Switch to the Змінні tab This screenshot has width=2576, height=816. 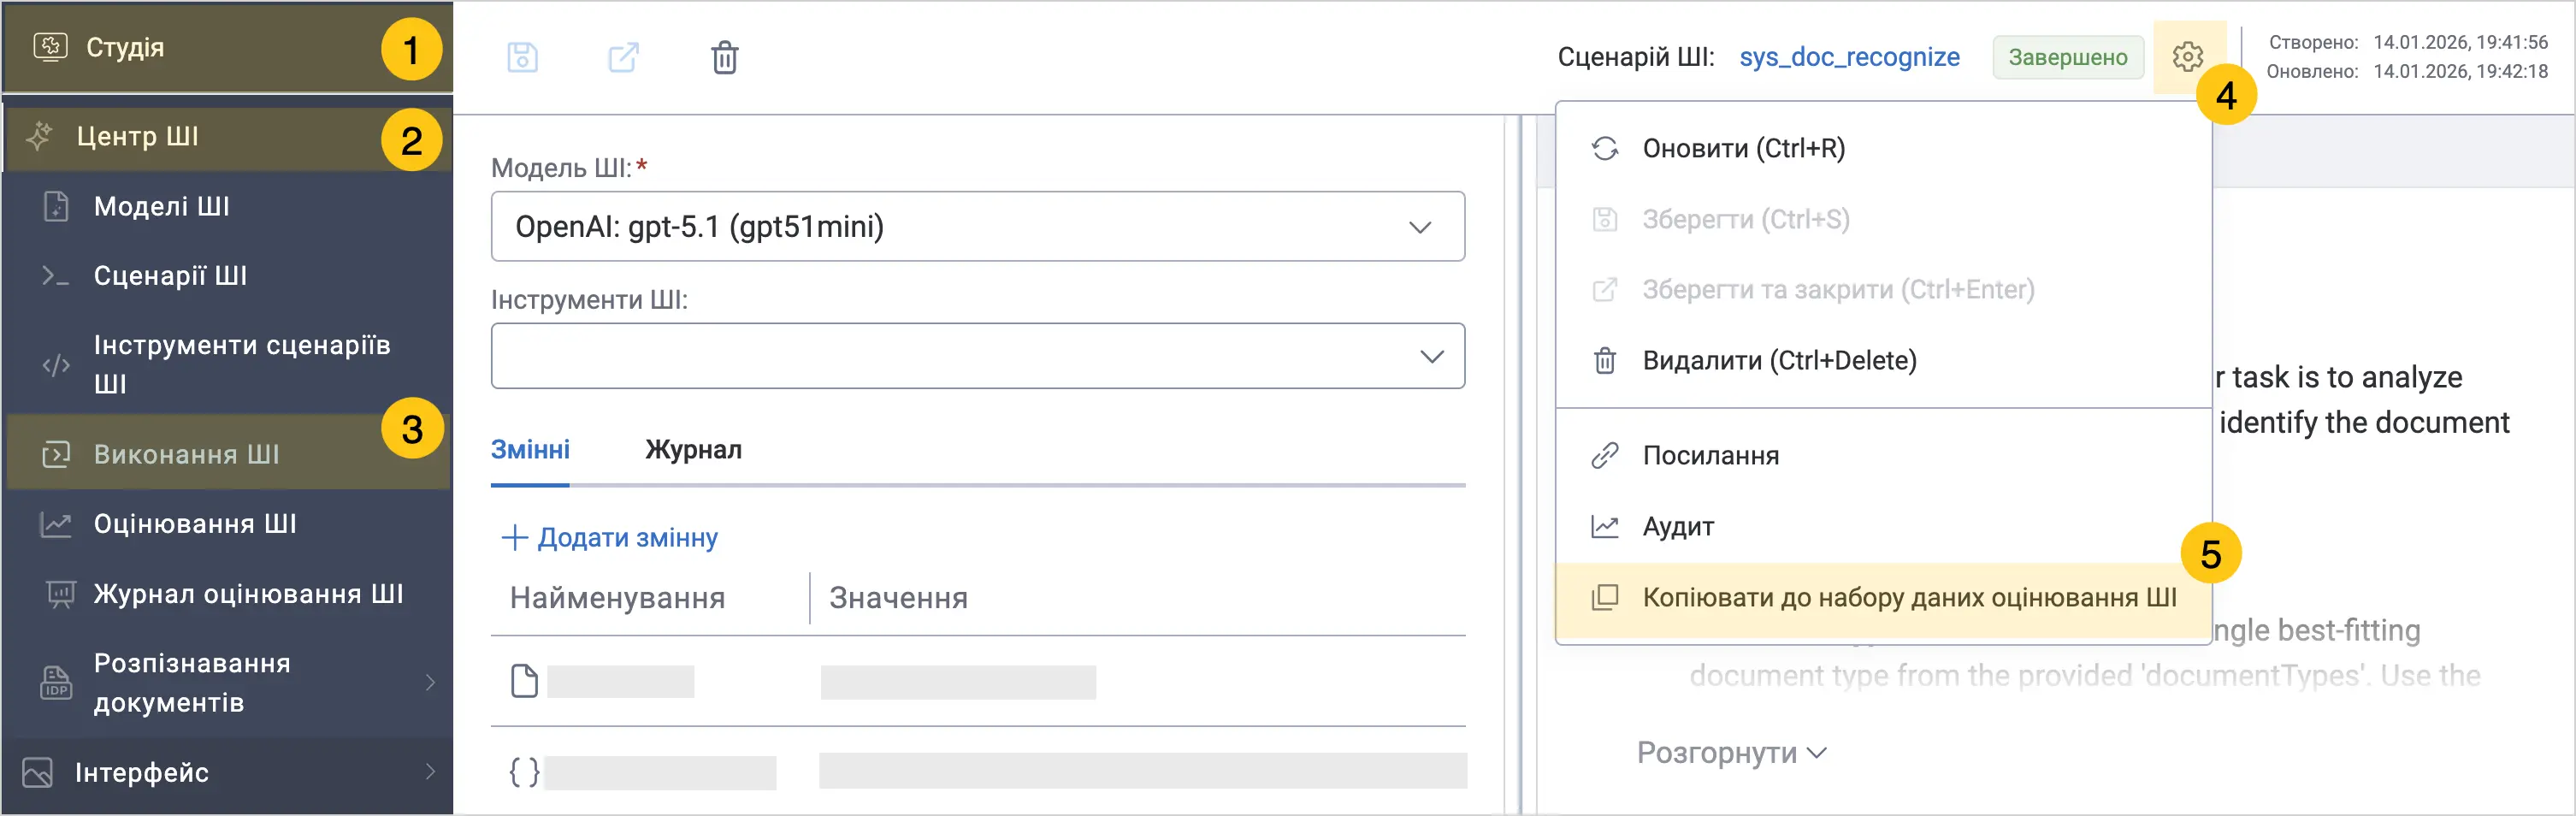pos(530,450)
